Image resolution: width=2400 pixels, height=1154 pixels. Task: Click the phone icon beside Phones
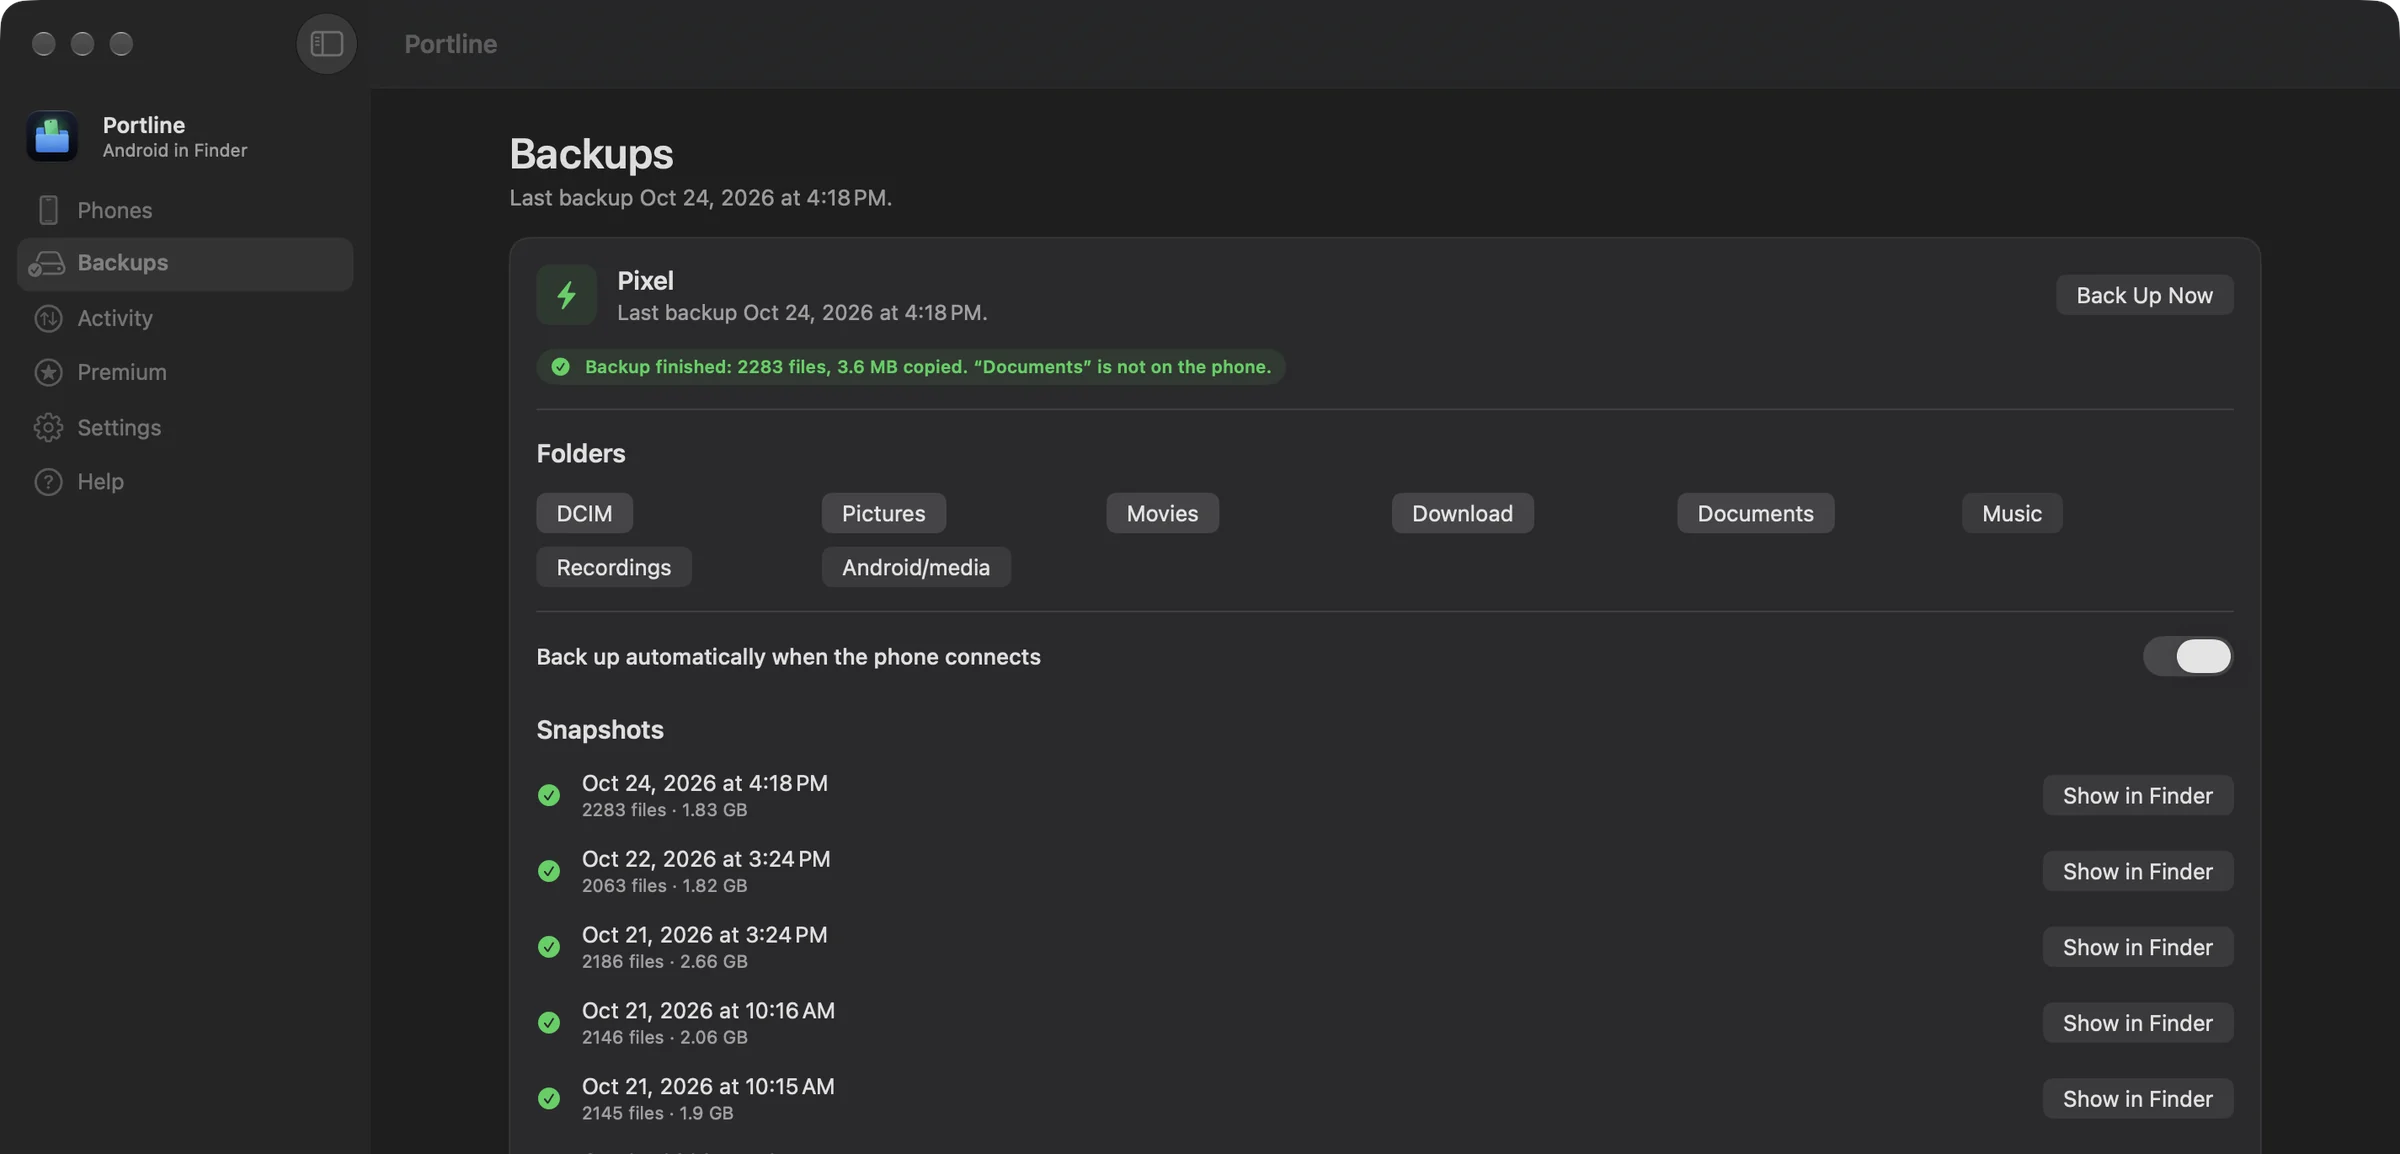coord(48,210)
